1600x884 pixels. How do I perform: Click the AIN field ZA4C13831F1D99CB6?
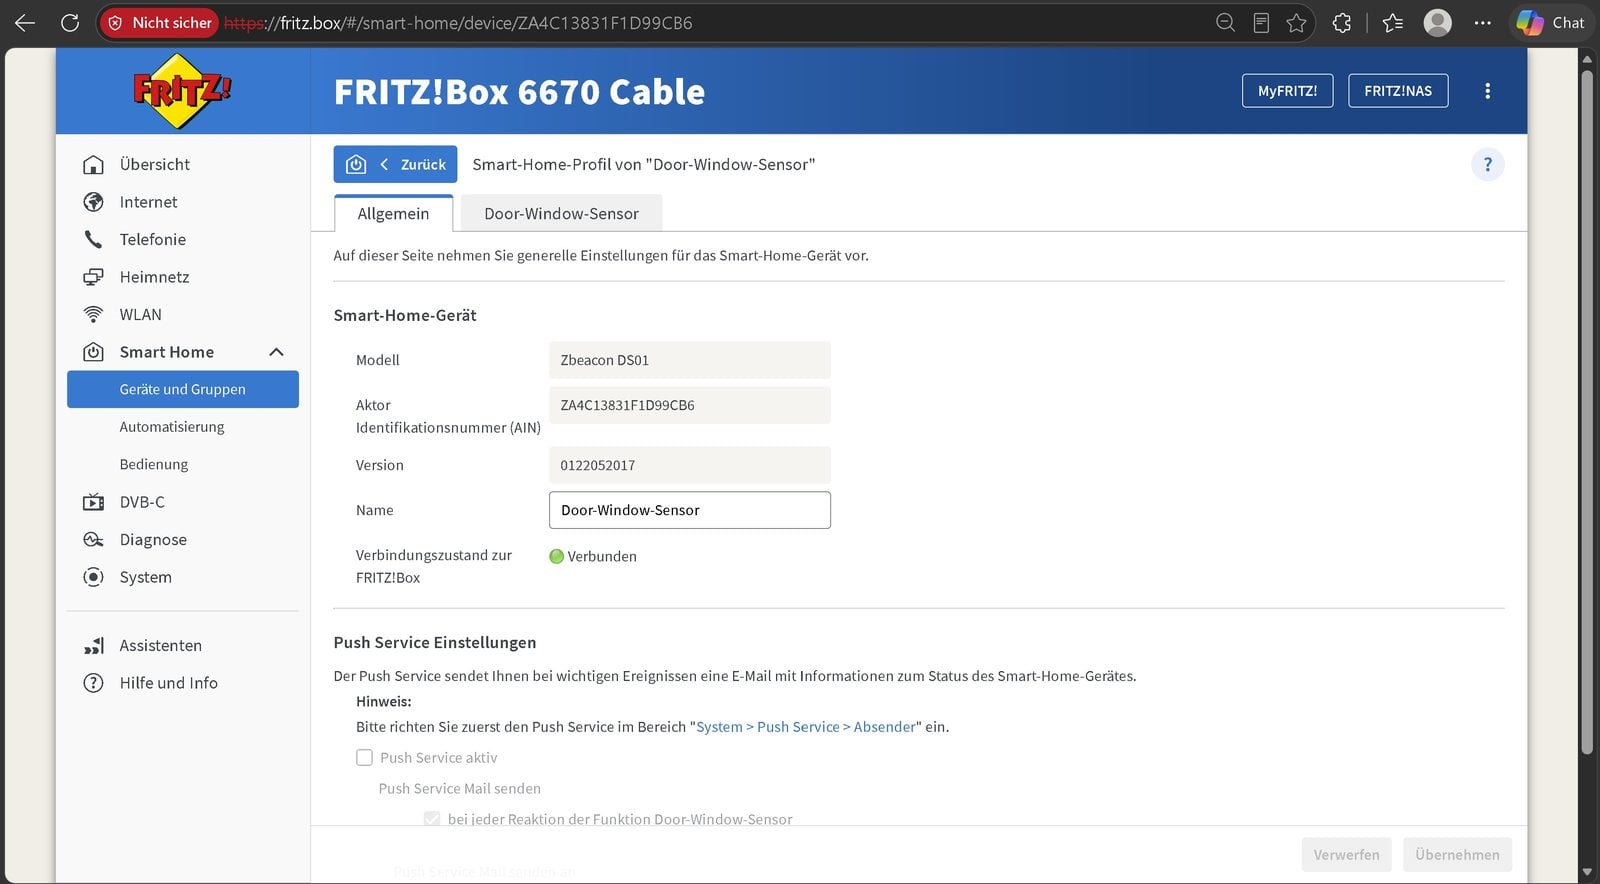coord(690,405)
